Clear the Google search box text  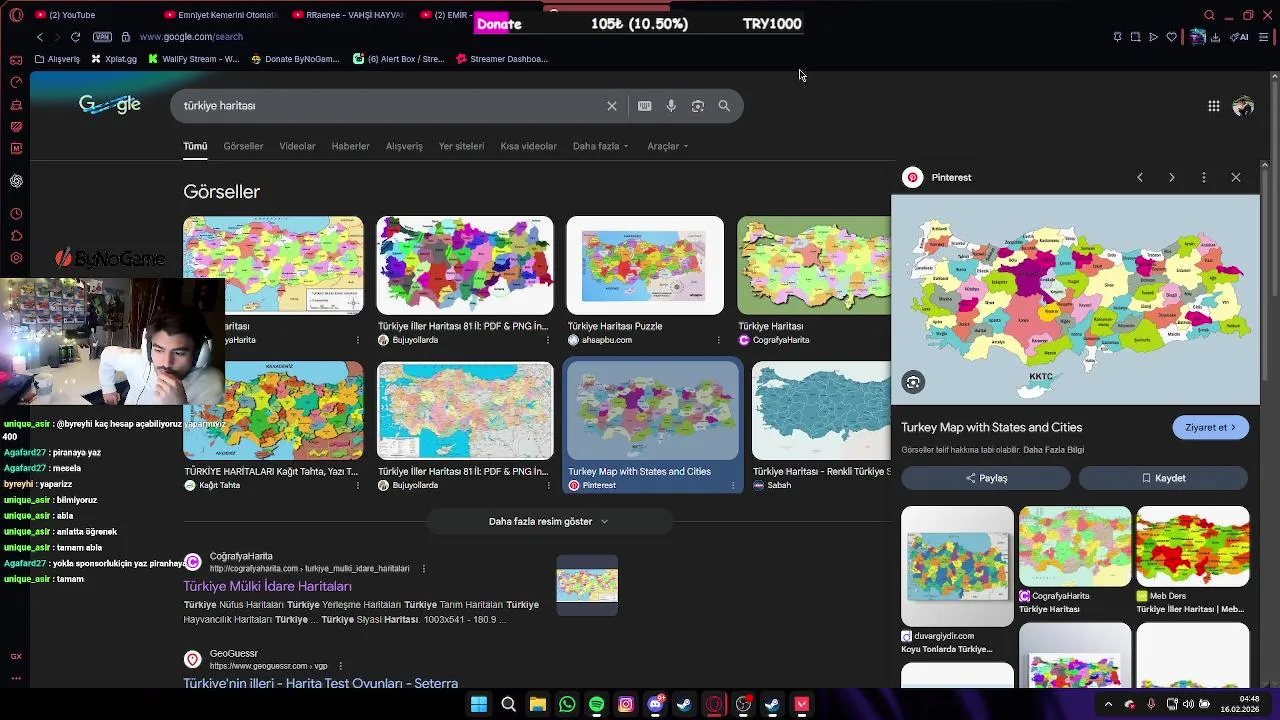612,106
